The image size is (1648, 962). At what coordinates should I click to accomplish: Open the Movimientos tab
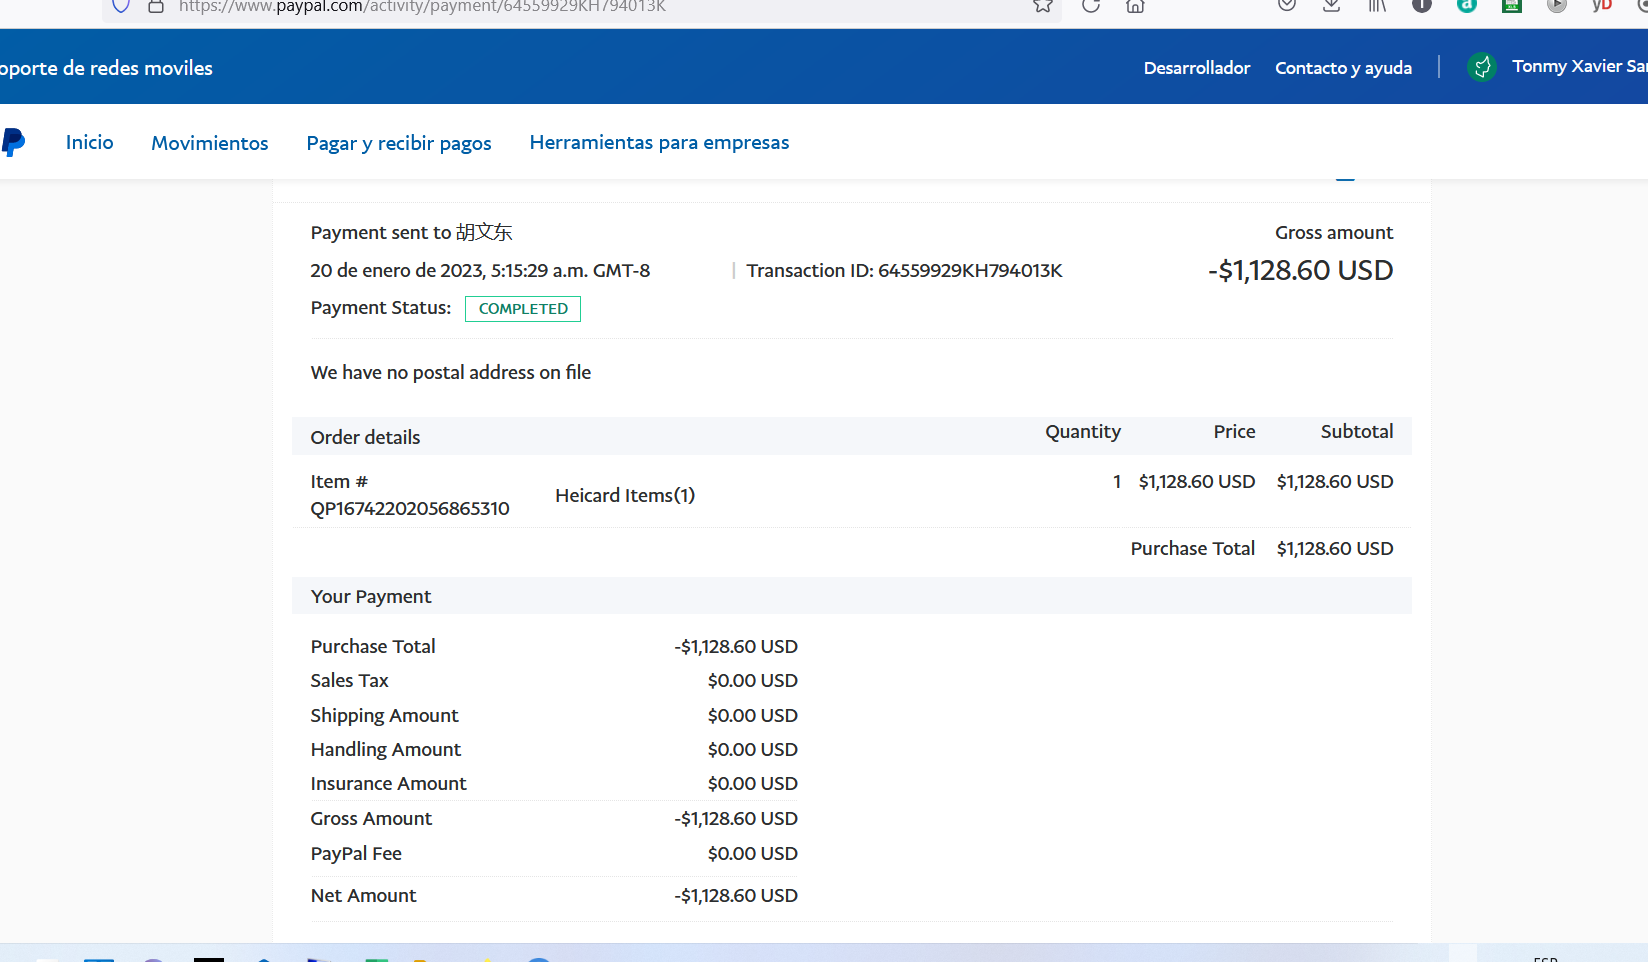click(210, 143)
